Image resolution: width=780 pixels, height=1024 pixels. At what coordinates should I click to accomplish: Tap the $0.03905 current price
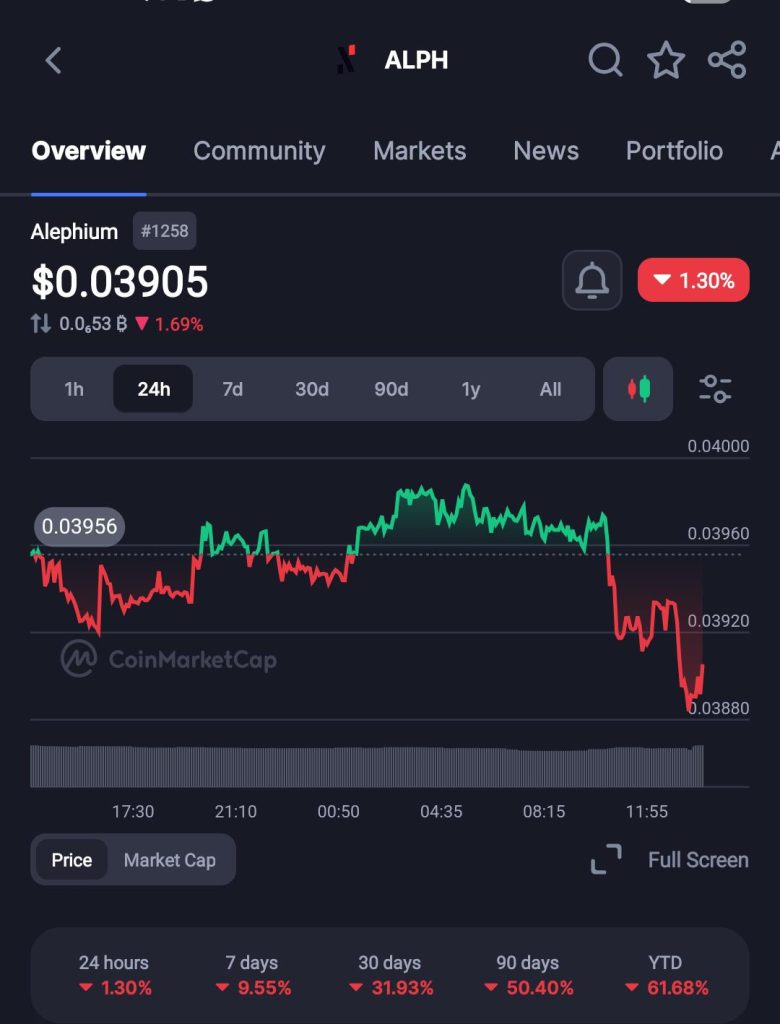point(120,281)
